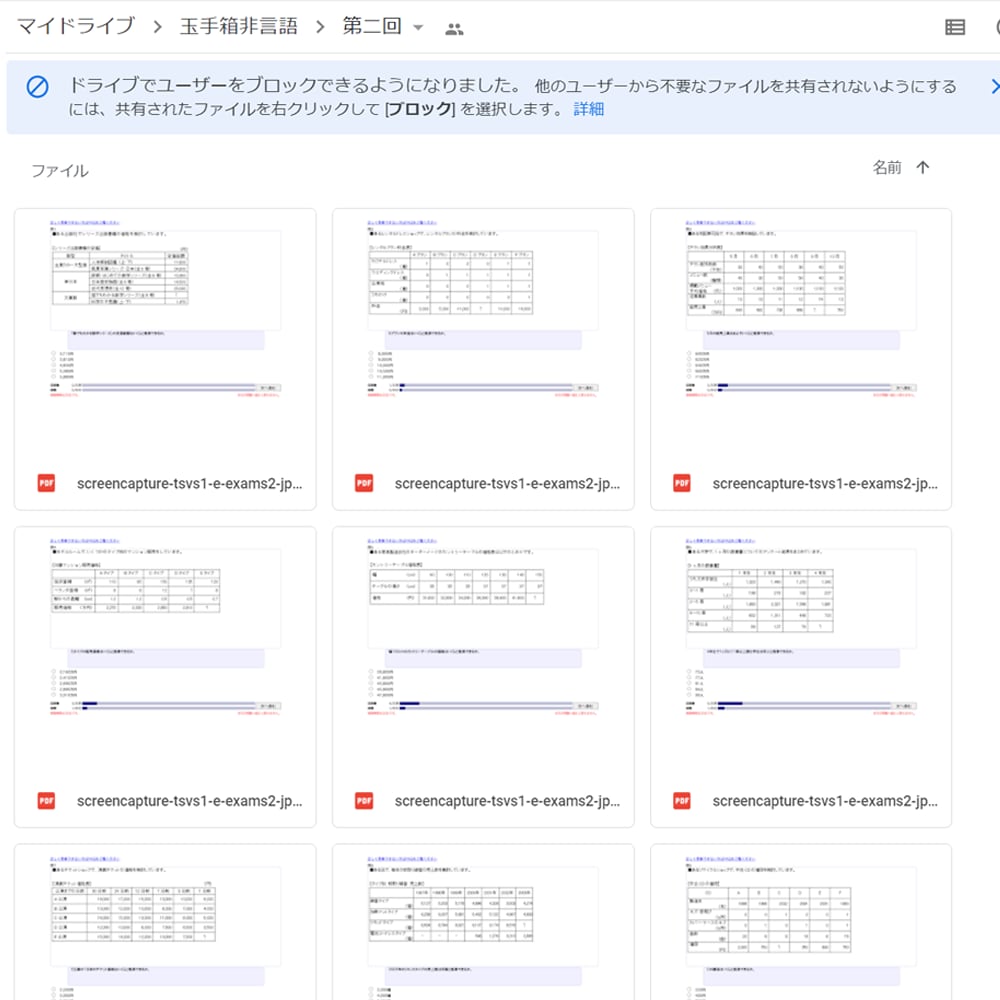Click PDF icon of second-row left file
This screenshot has height=1000, width=1000.
pyautogui.click(x=46, y=801)
